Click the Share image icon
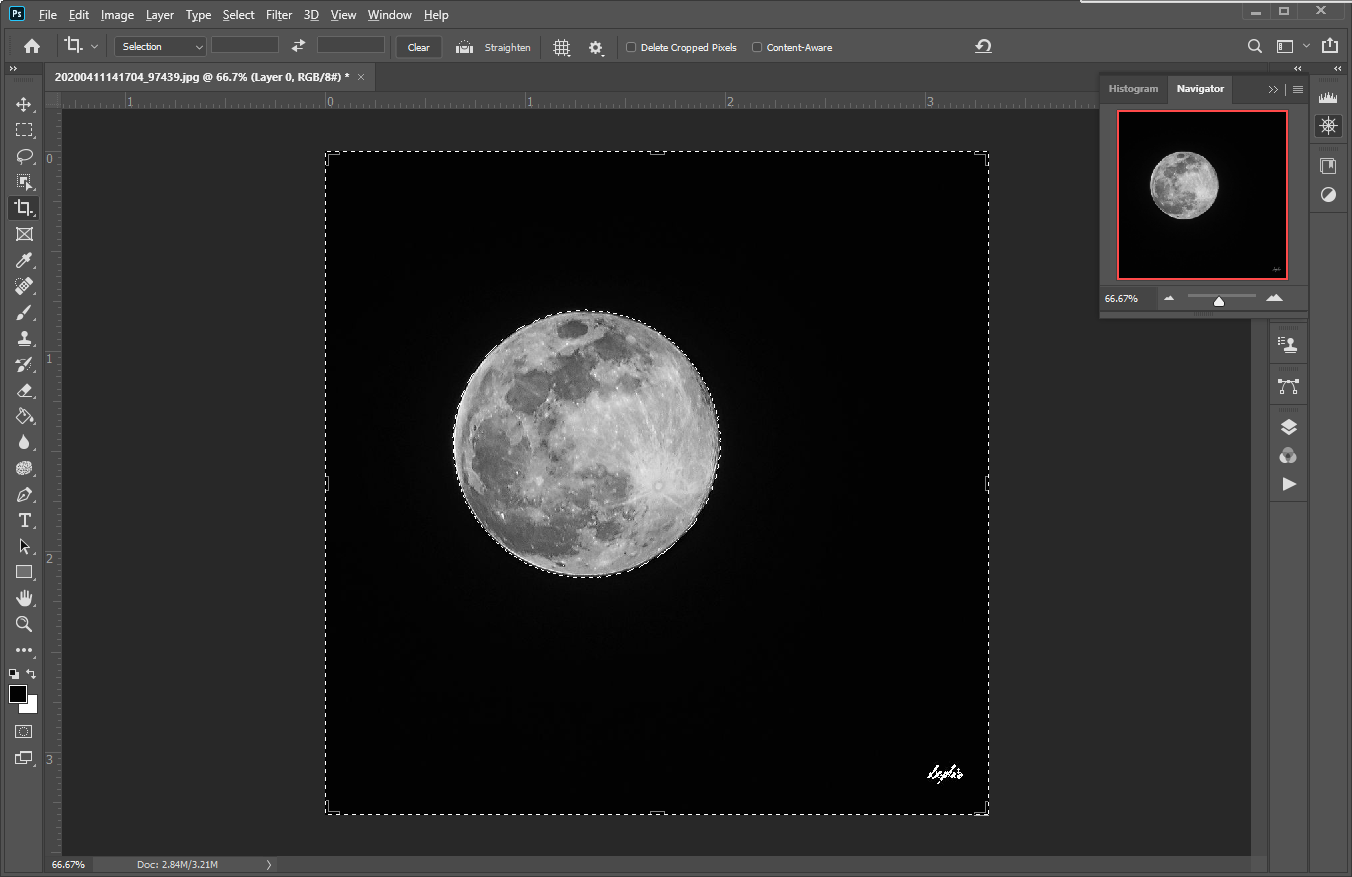This screenshot has width=1352, height=877. (1329, 46)
